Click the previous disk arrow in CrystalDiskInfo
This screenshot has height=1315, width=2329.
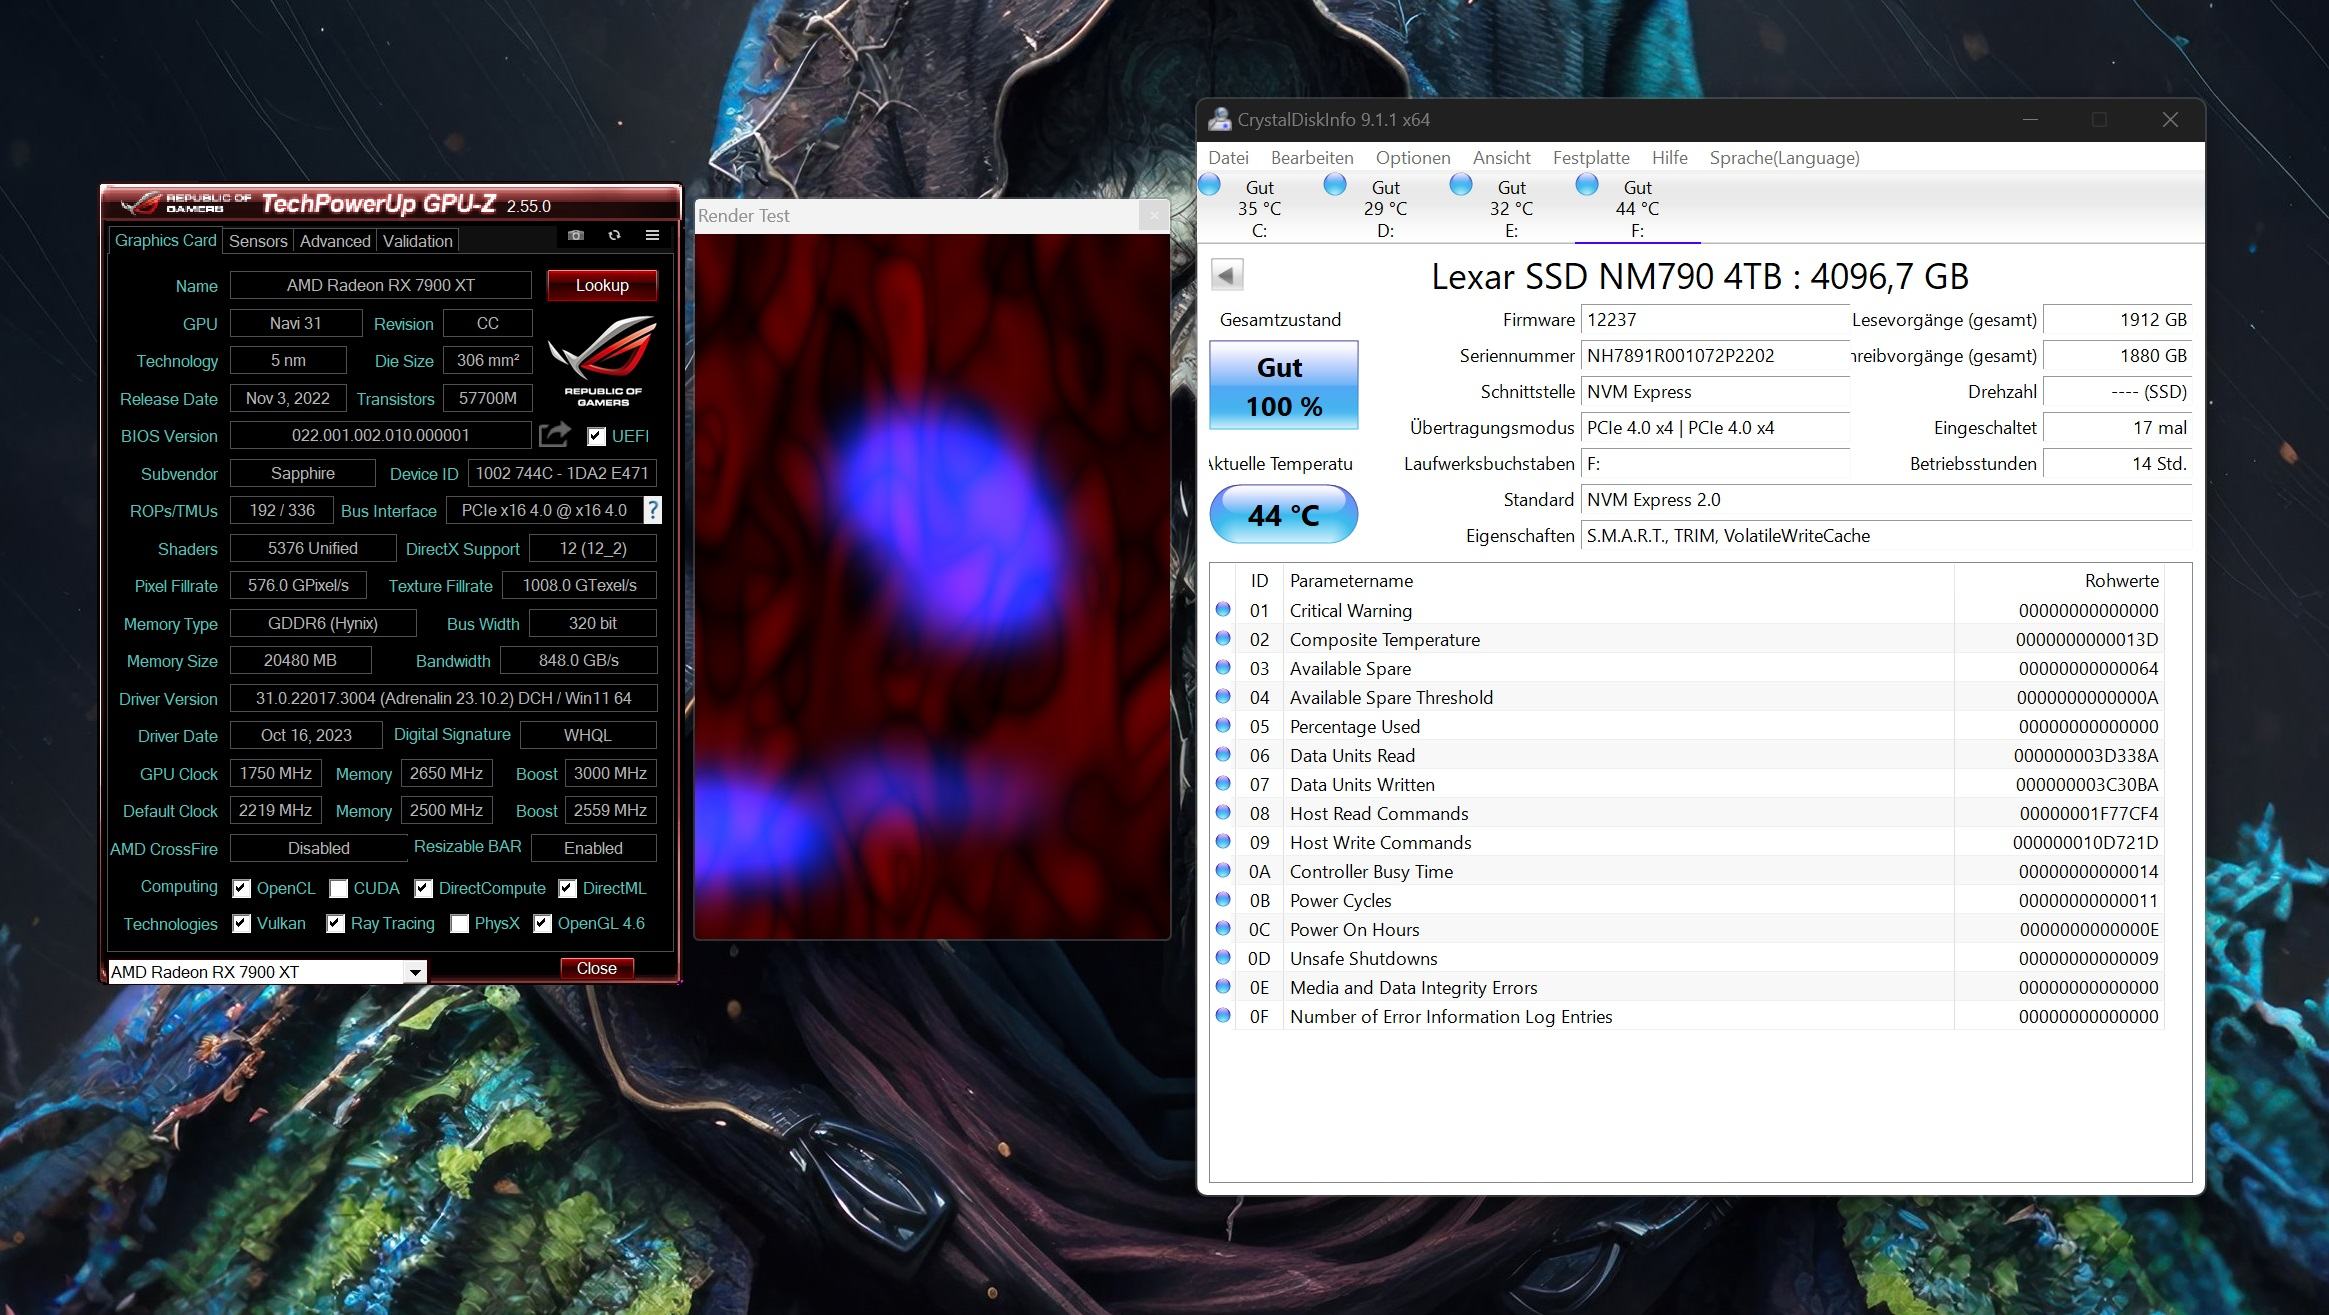[1227, 275]
